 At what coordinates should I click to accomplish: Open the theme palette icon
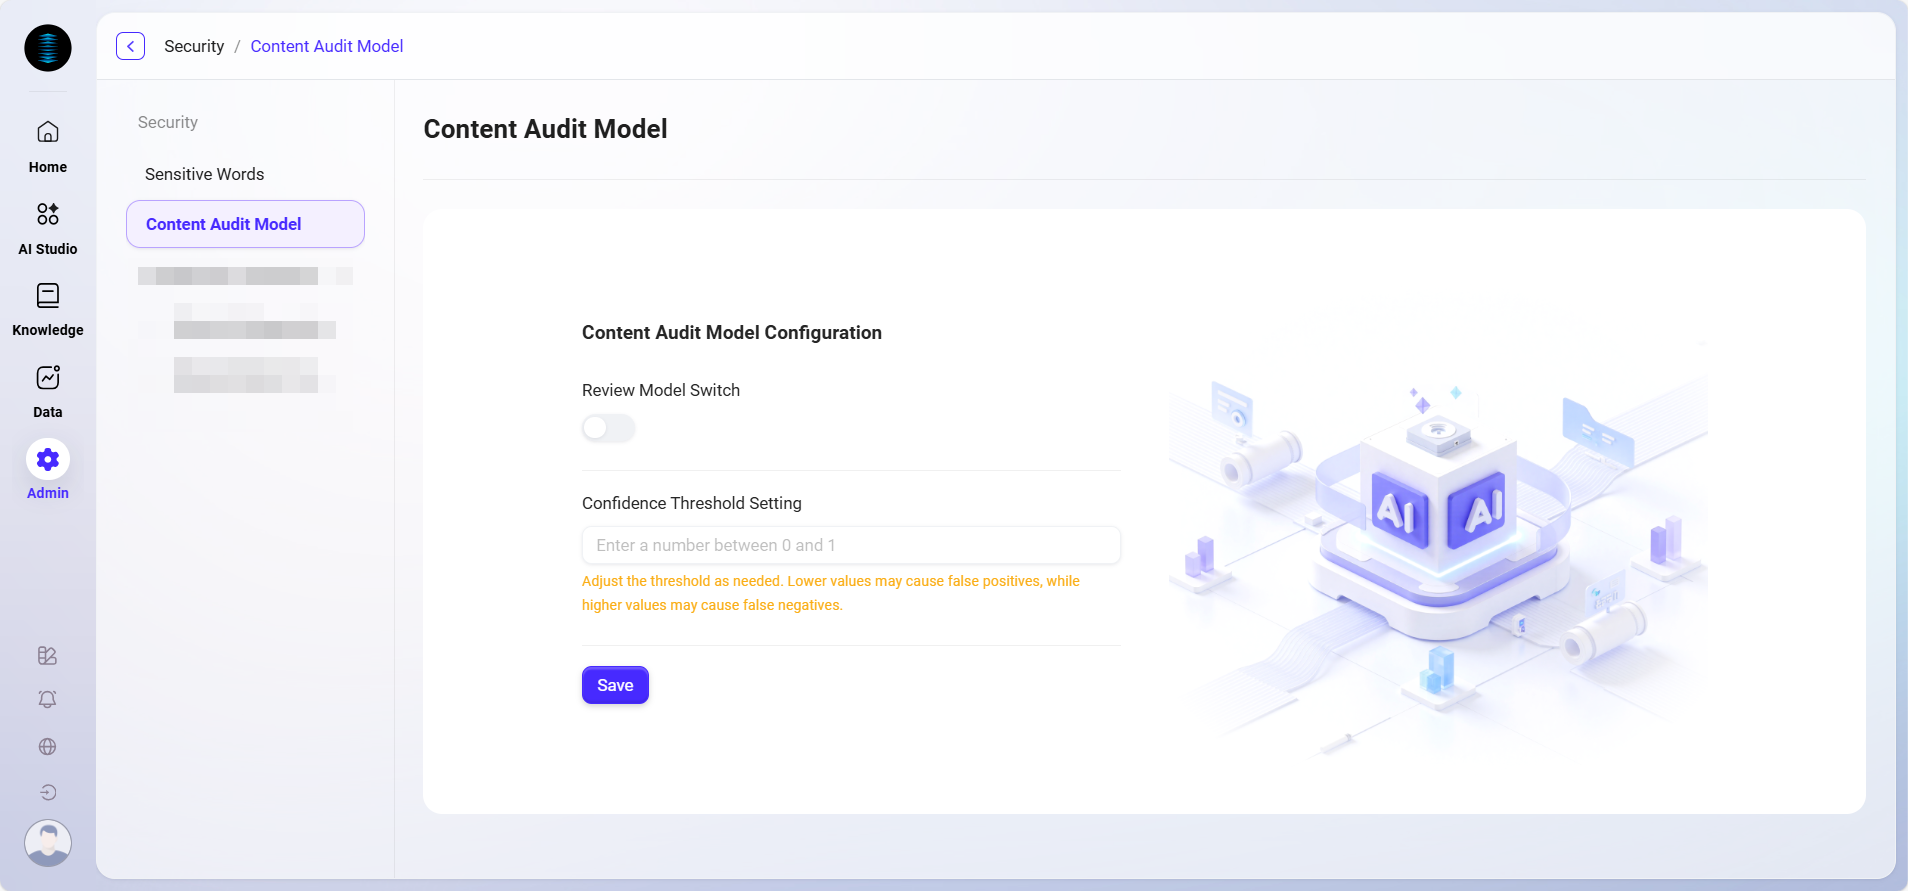pyautogui.click(x=47, y=656)
